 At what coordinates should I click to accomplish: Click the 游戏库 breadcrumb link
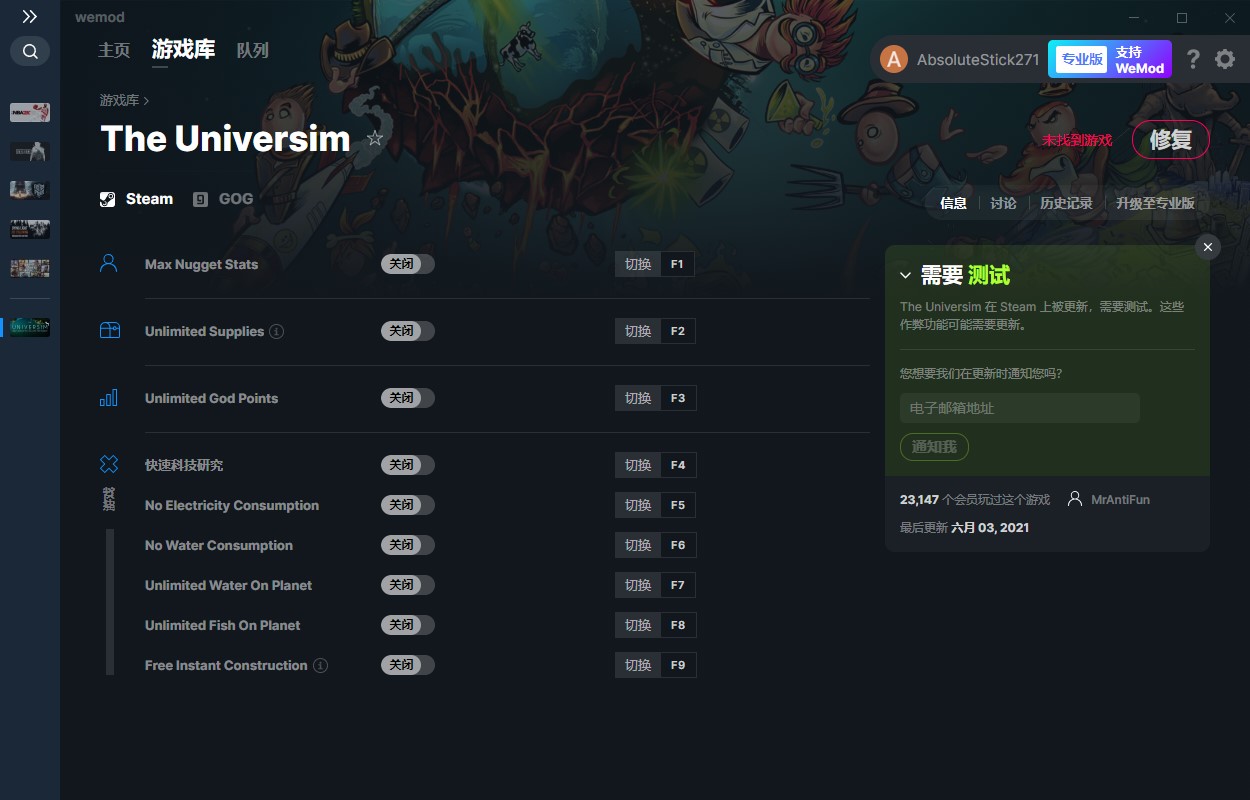(x=119, y=100)
